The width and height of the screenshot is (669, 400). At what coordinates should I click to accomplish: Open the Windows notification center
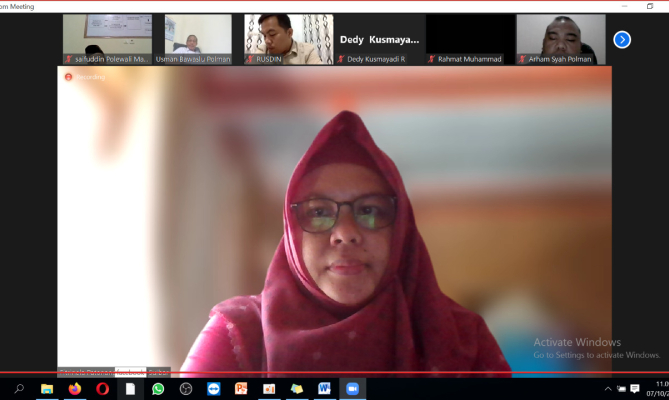pyautogui.click(x=635, y=388)
